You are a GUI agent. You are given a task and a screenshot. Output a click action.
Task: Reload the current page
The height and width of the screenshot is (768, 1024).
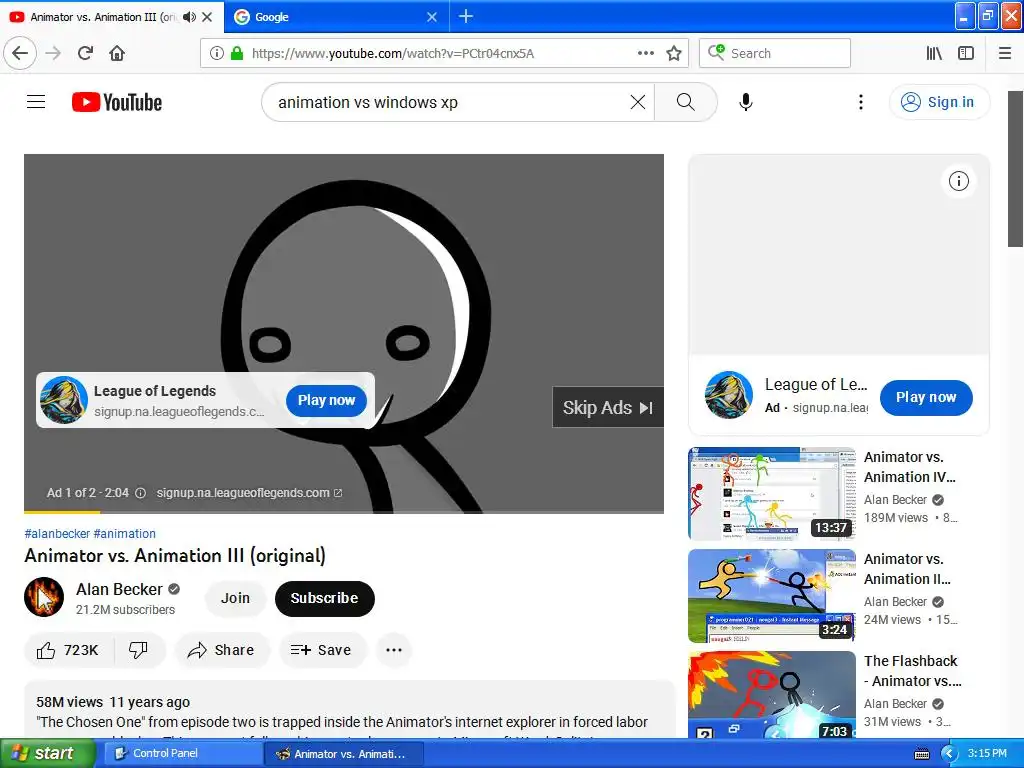coord(86,53)
